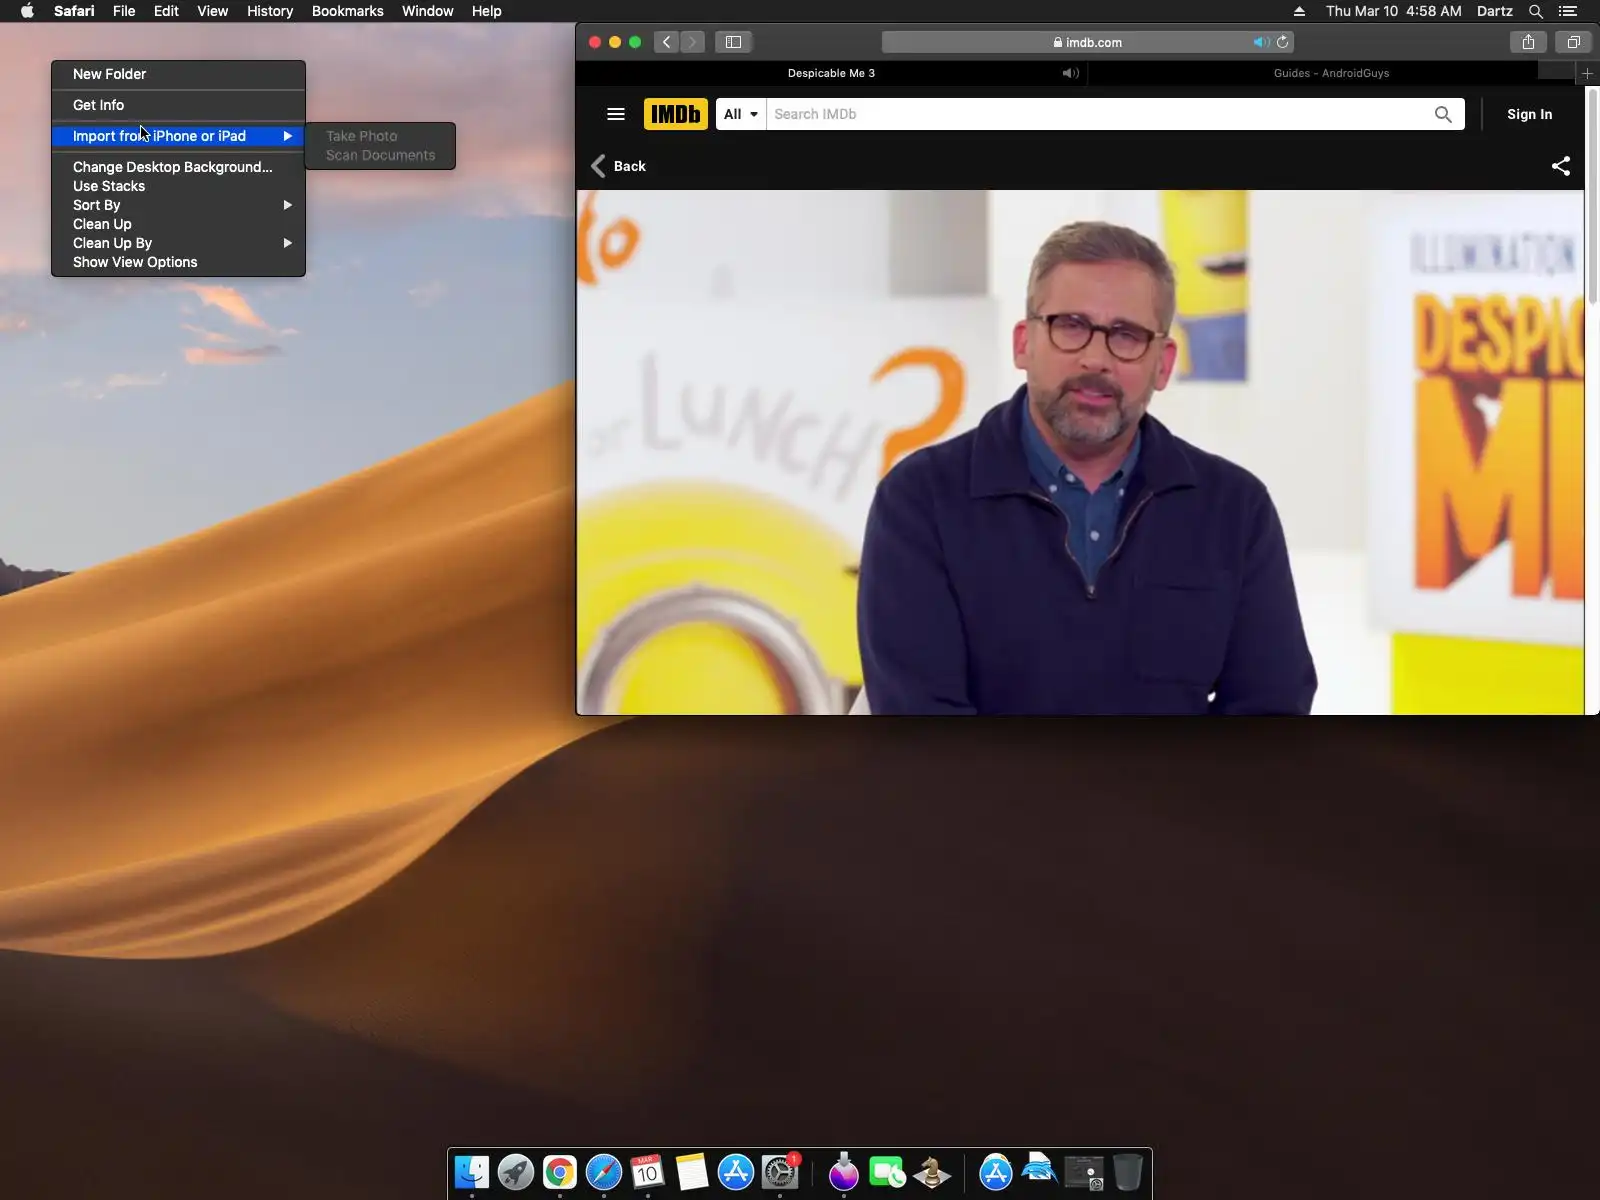Image resolution: width=1600 pixels, height=1200 pixels.
Task: Expand the Sort By submenu
Action: pyautogui.click(x=179, y=205)
